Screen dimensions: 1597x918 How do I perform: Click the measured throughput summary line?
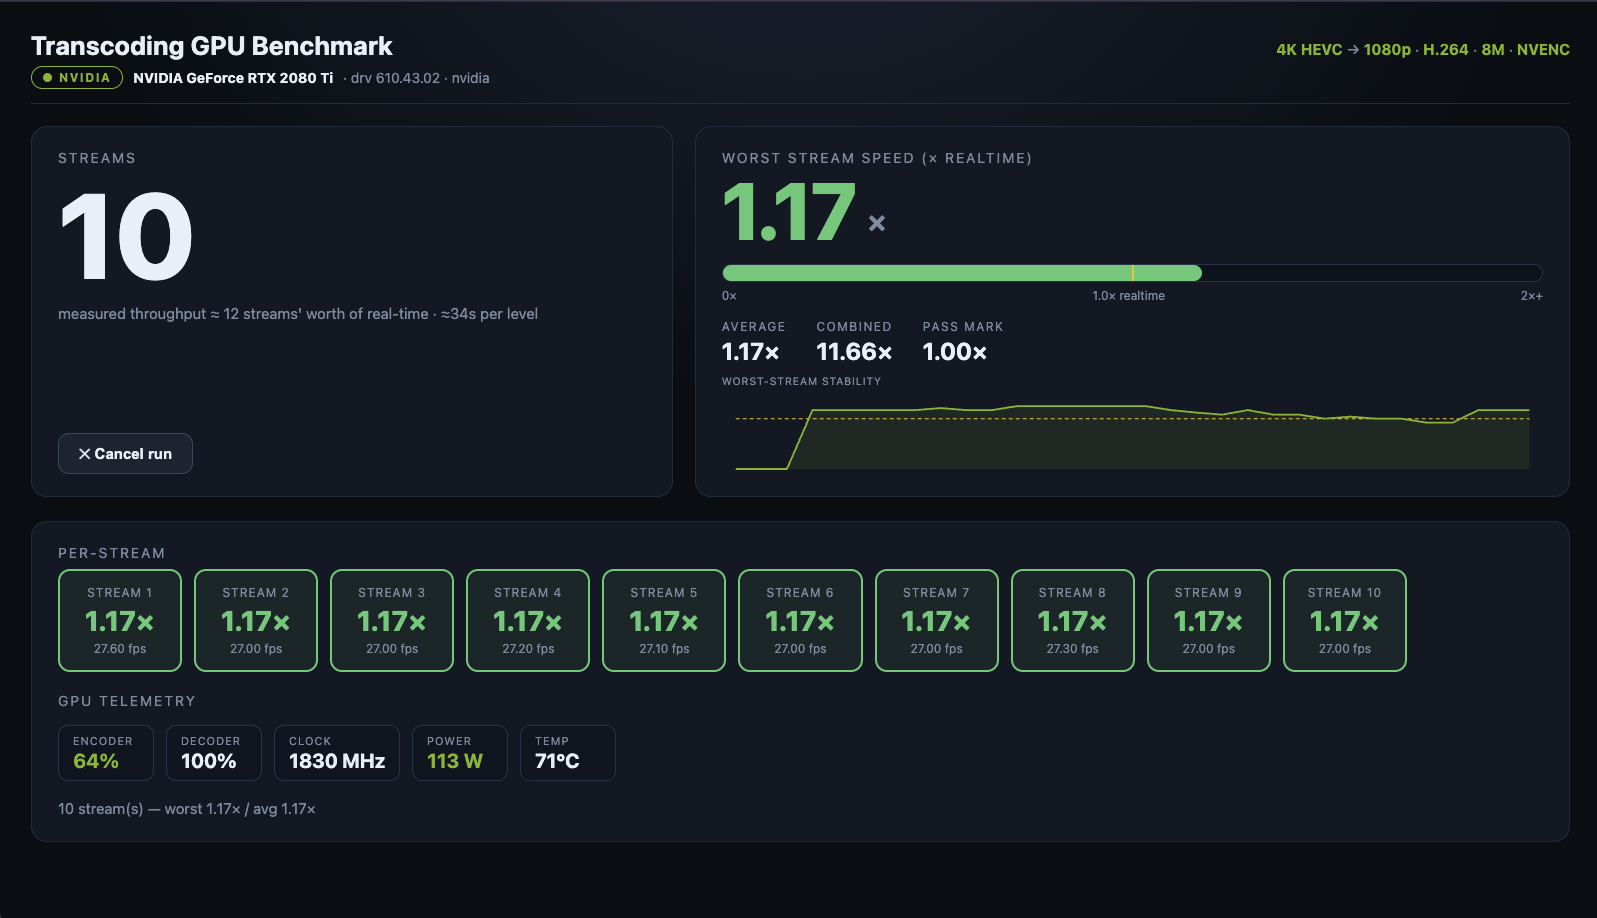coord(298,314)
